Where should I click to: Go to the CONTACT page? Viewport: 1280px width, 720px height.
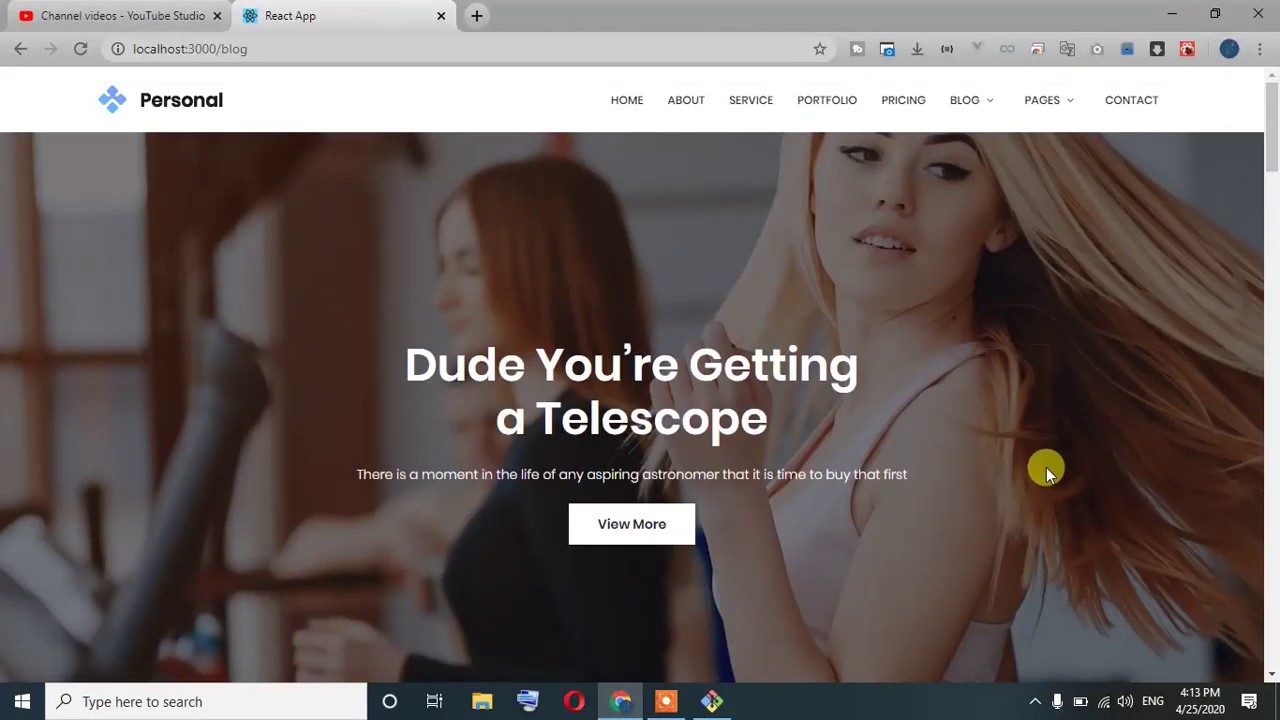1131,100
